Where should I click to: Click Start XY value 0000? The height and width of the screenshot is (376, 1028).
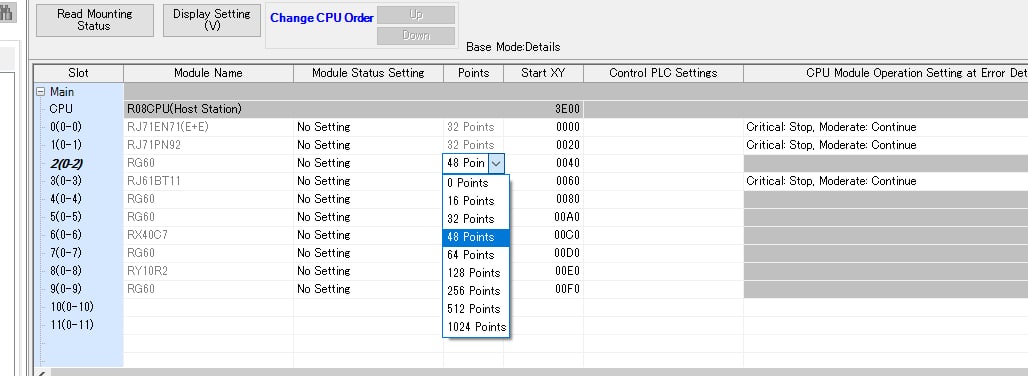568,127
